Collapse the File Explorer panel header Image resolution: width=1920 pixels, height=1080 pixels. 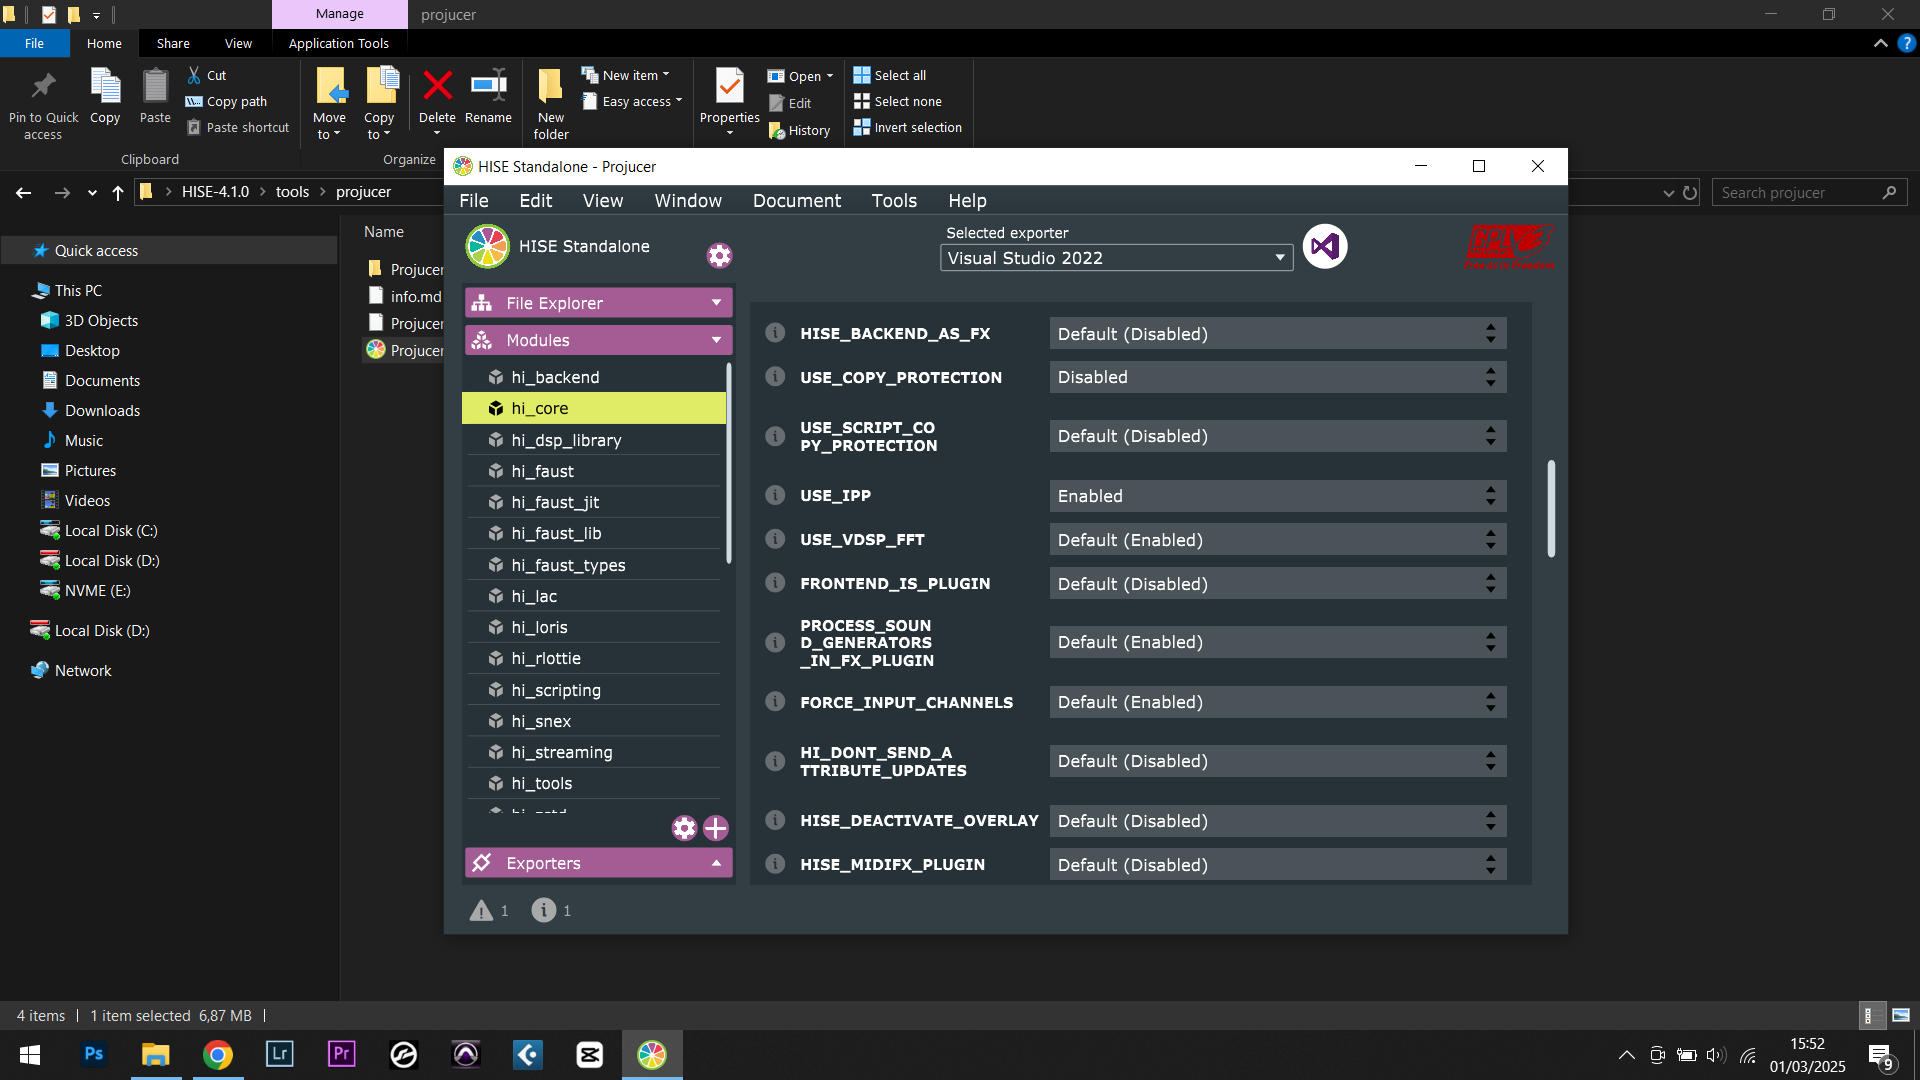point(598,303)
